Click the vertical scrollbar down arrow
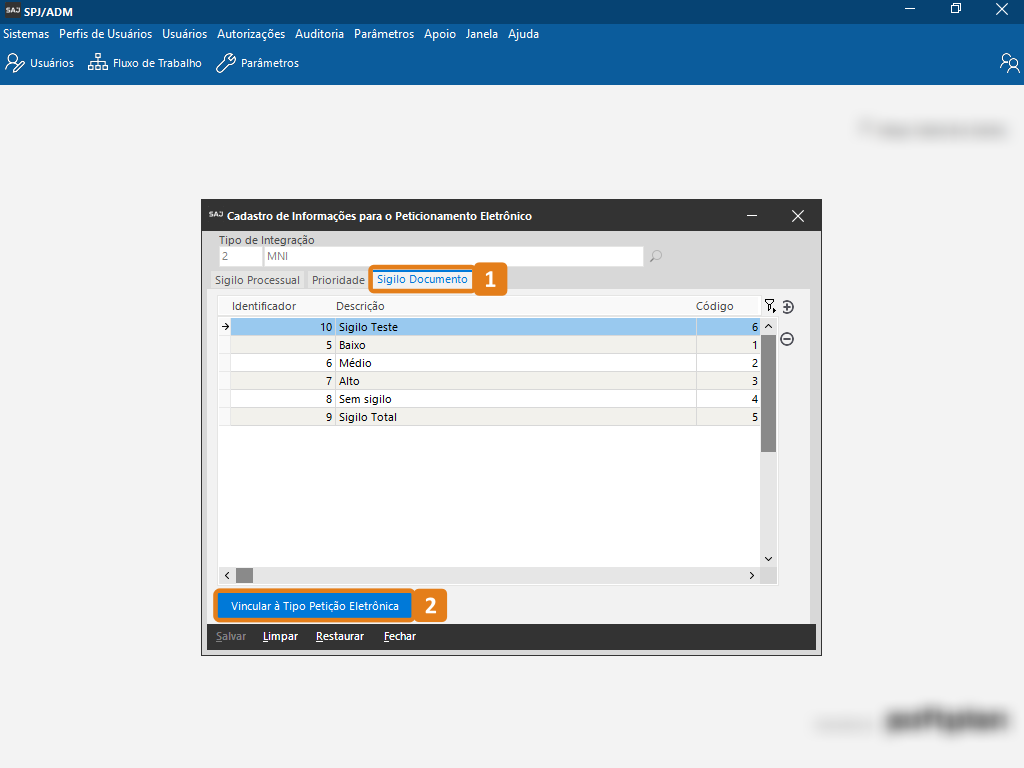This screenshot has width=1024, height=768. pos(768,559)
